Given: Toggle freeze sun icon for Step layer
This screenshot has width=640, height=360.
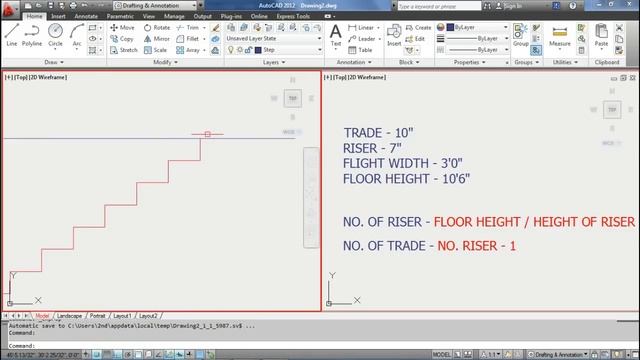Looking at the screenshot, I should 240,50.
